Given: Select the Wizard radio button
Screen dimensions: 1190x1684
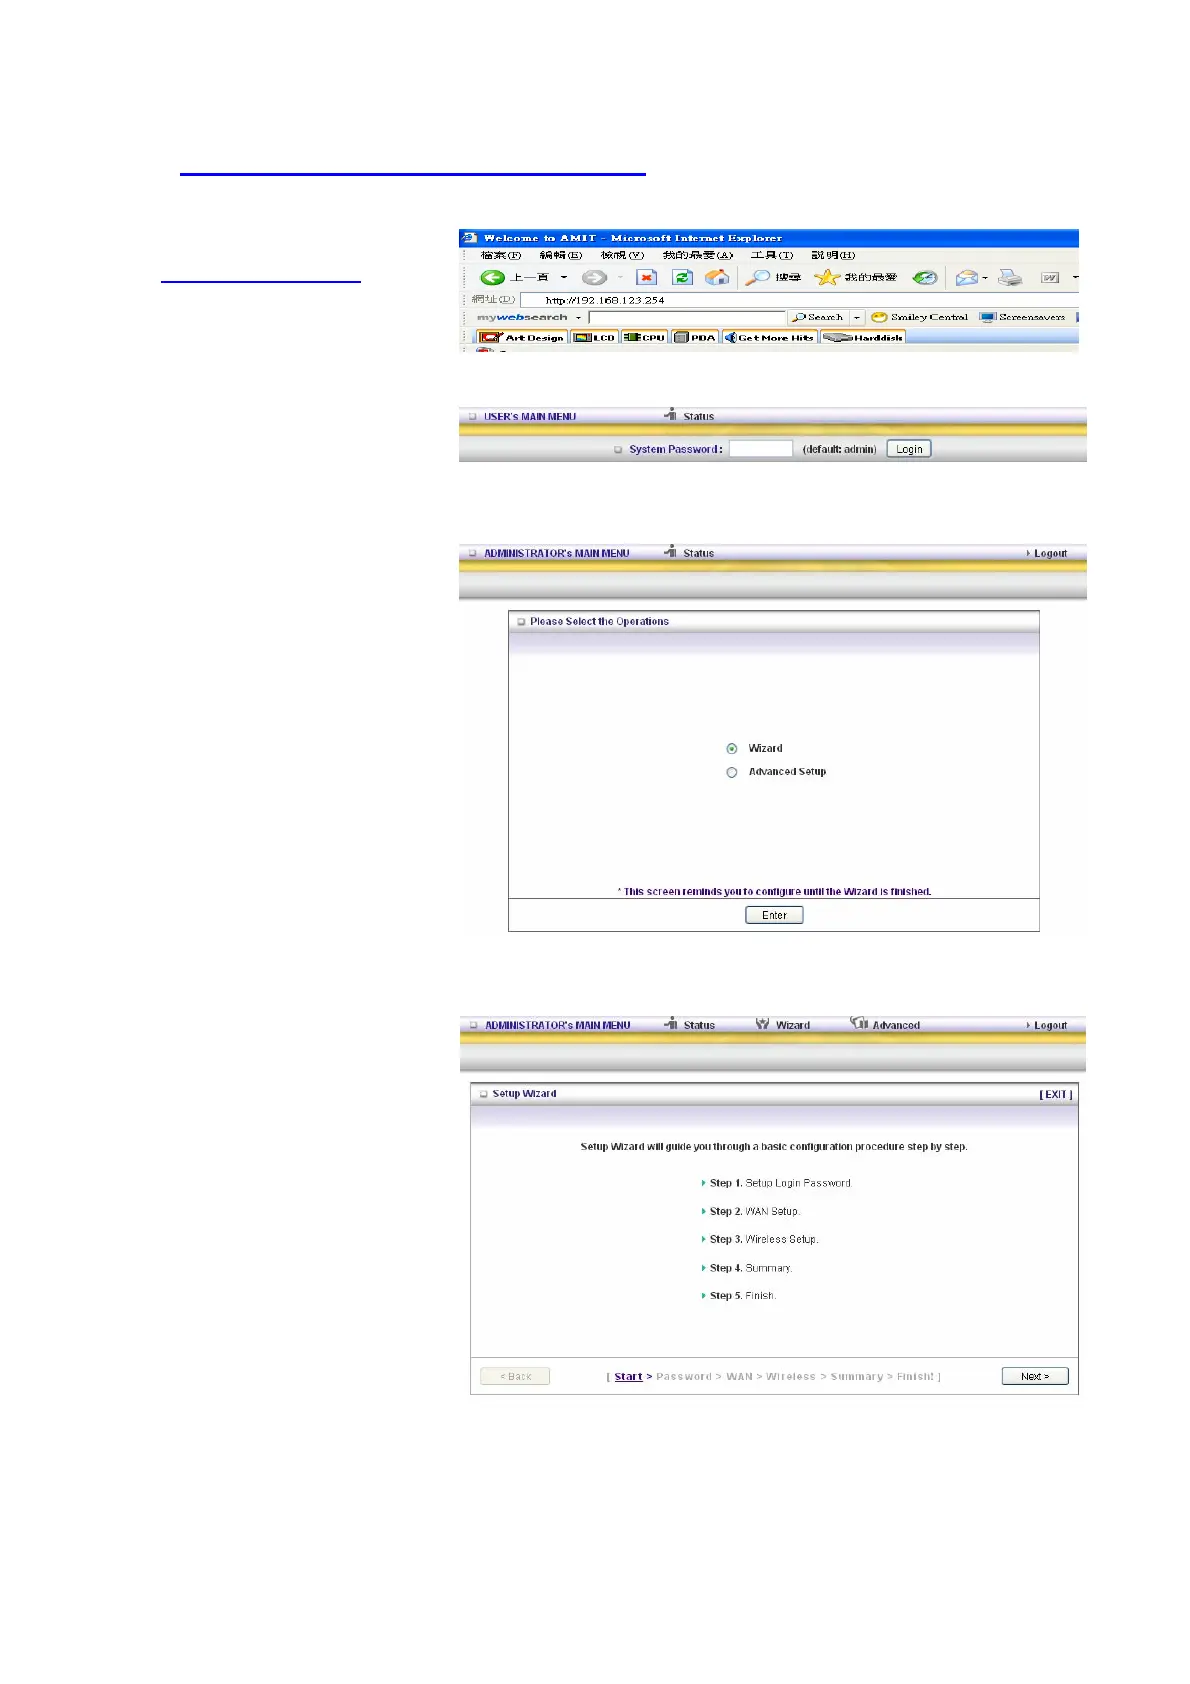Looking at the screenshot, I should point(732,748).
